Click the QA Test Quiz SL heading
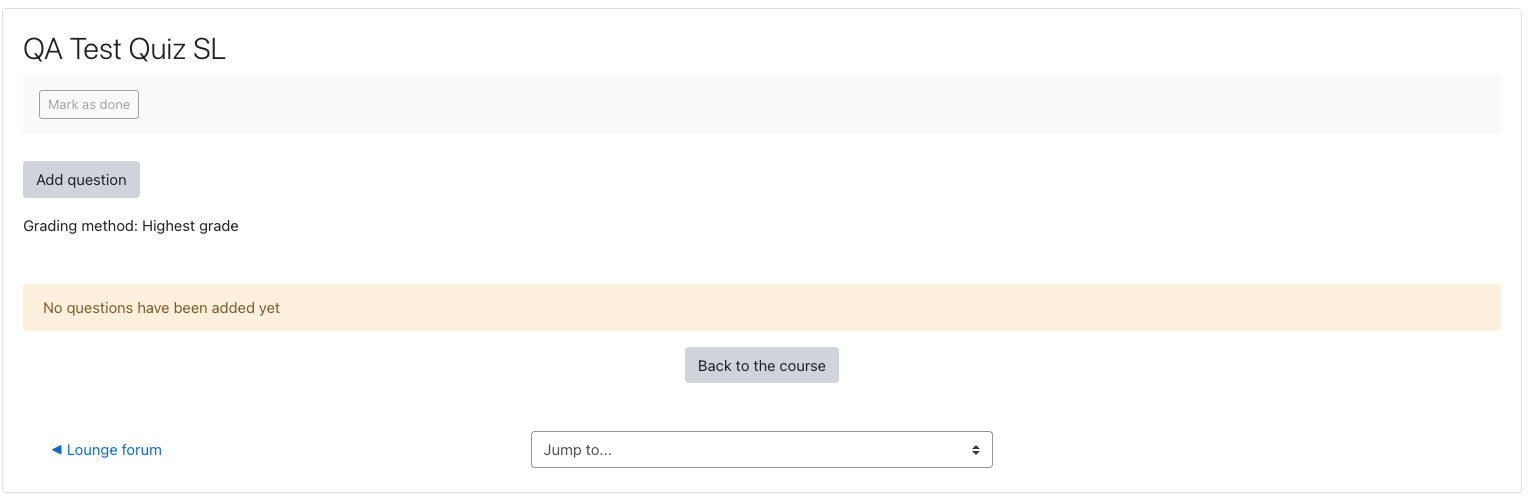 [x=125, y=50]
